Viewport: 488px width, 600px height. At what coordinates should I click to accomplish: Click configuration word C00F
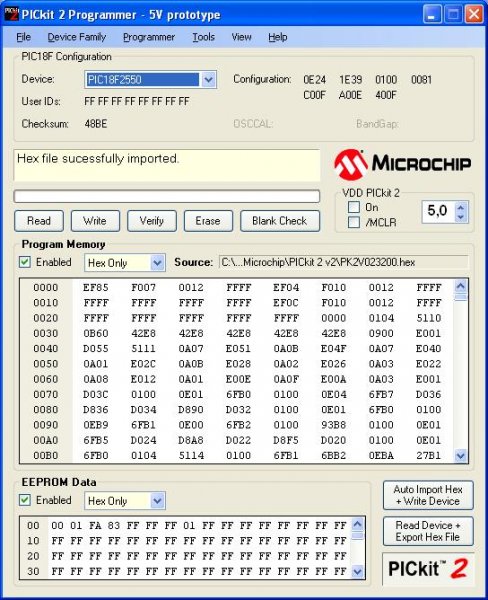[x=314, y=95]
